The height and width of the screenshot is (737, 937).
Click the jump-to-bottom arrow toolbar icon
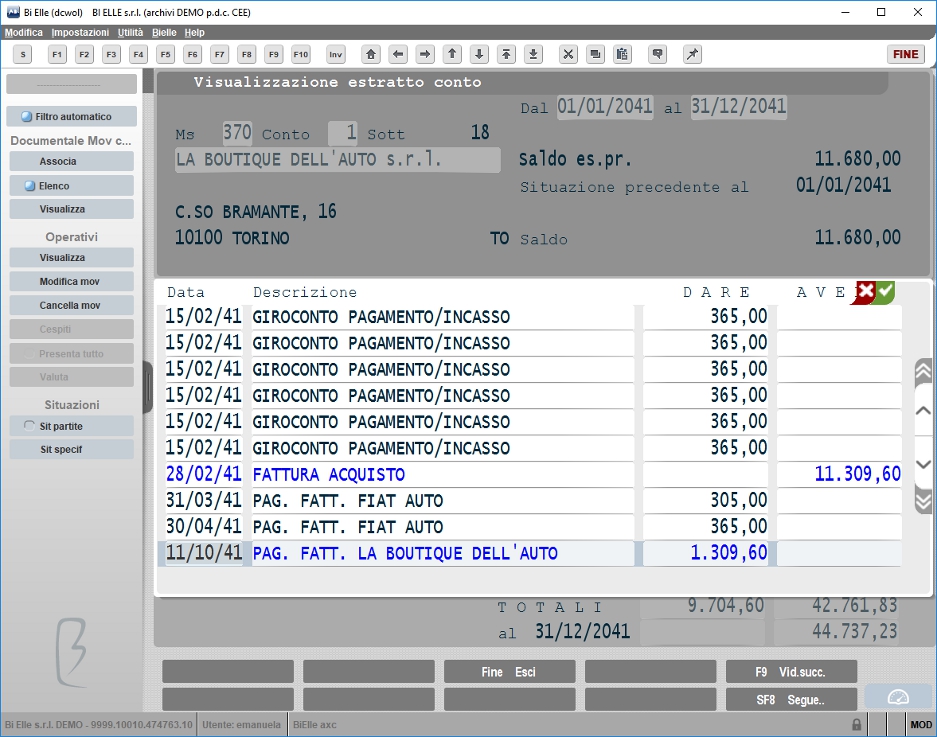[x=534, y=54]
